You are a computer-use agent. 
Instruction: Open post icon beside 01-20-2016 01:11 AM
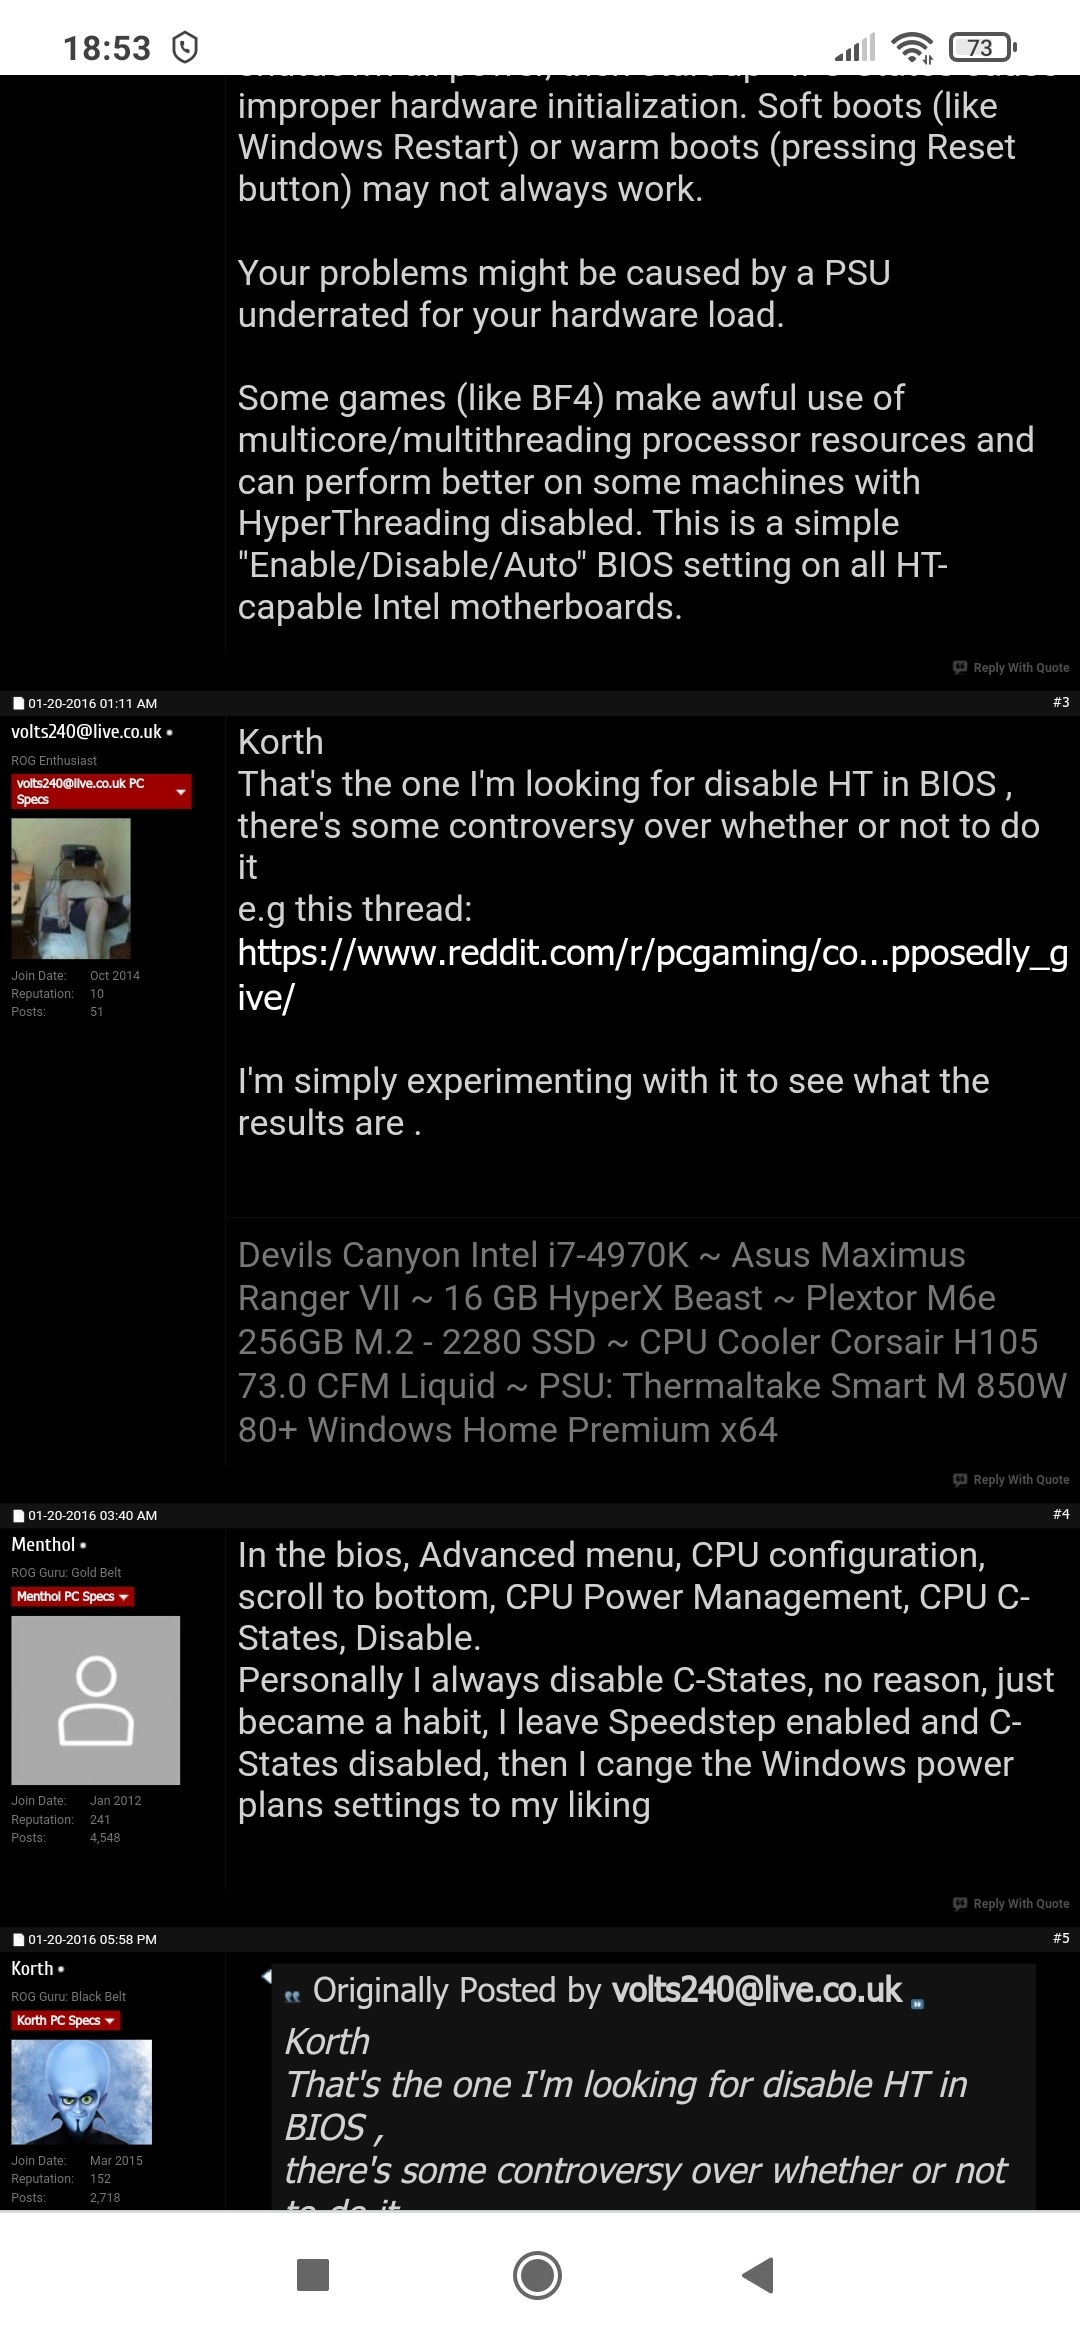click(x=18, y=703)
